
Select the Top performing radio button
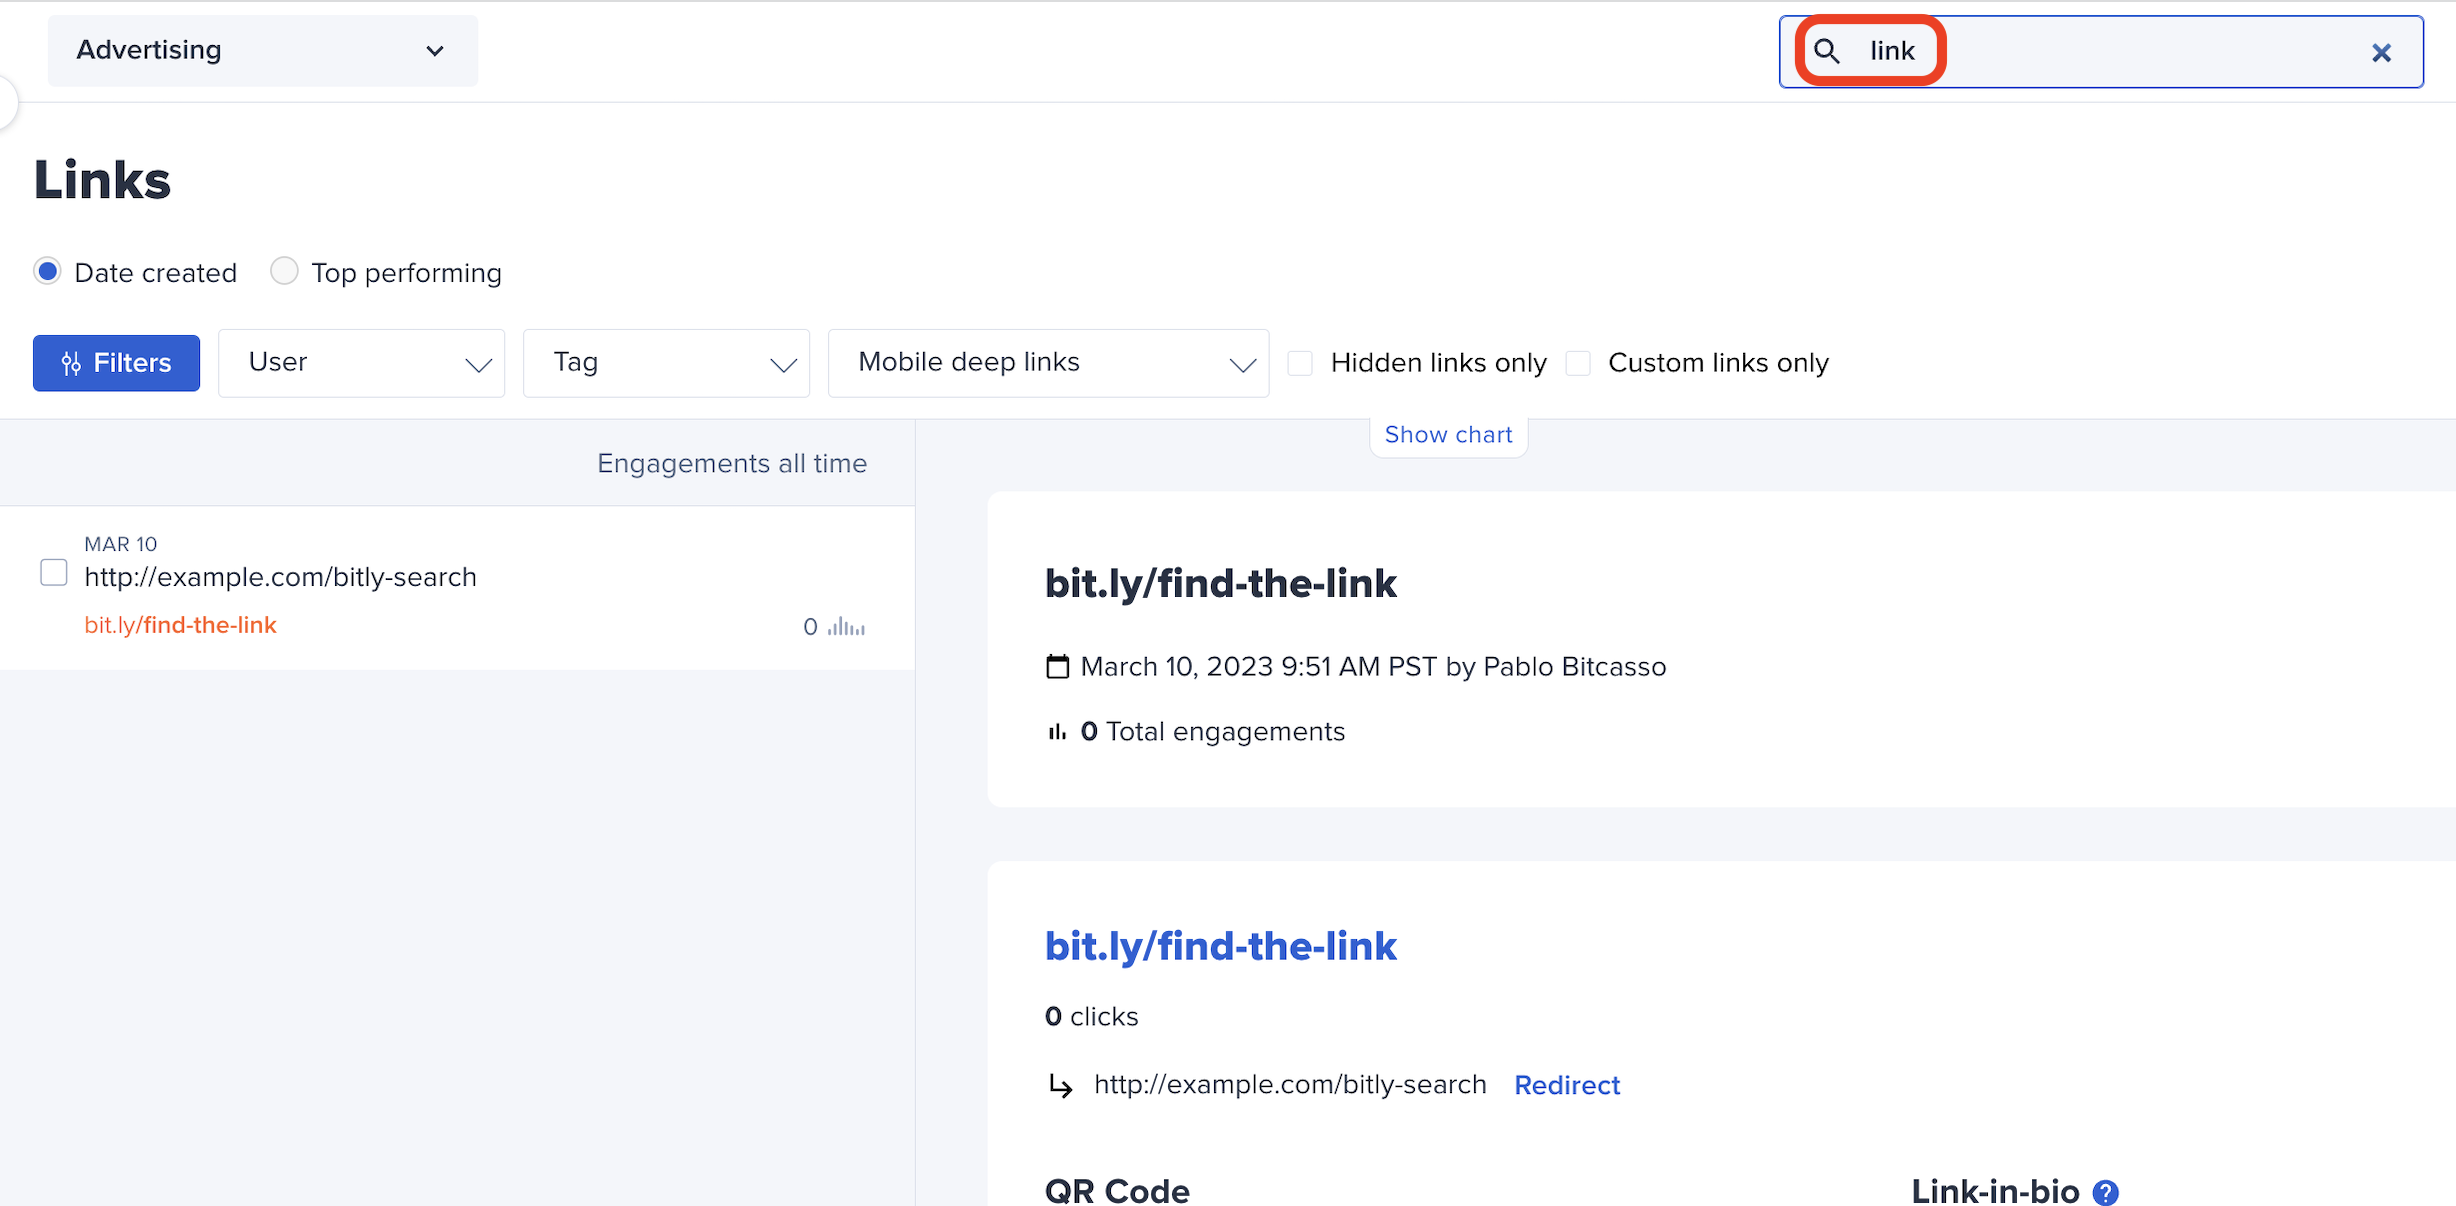coord(284,271)
